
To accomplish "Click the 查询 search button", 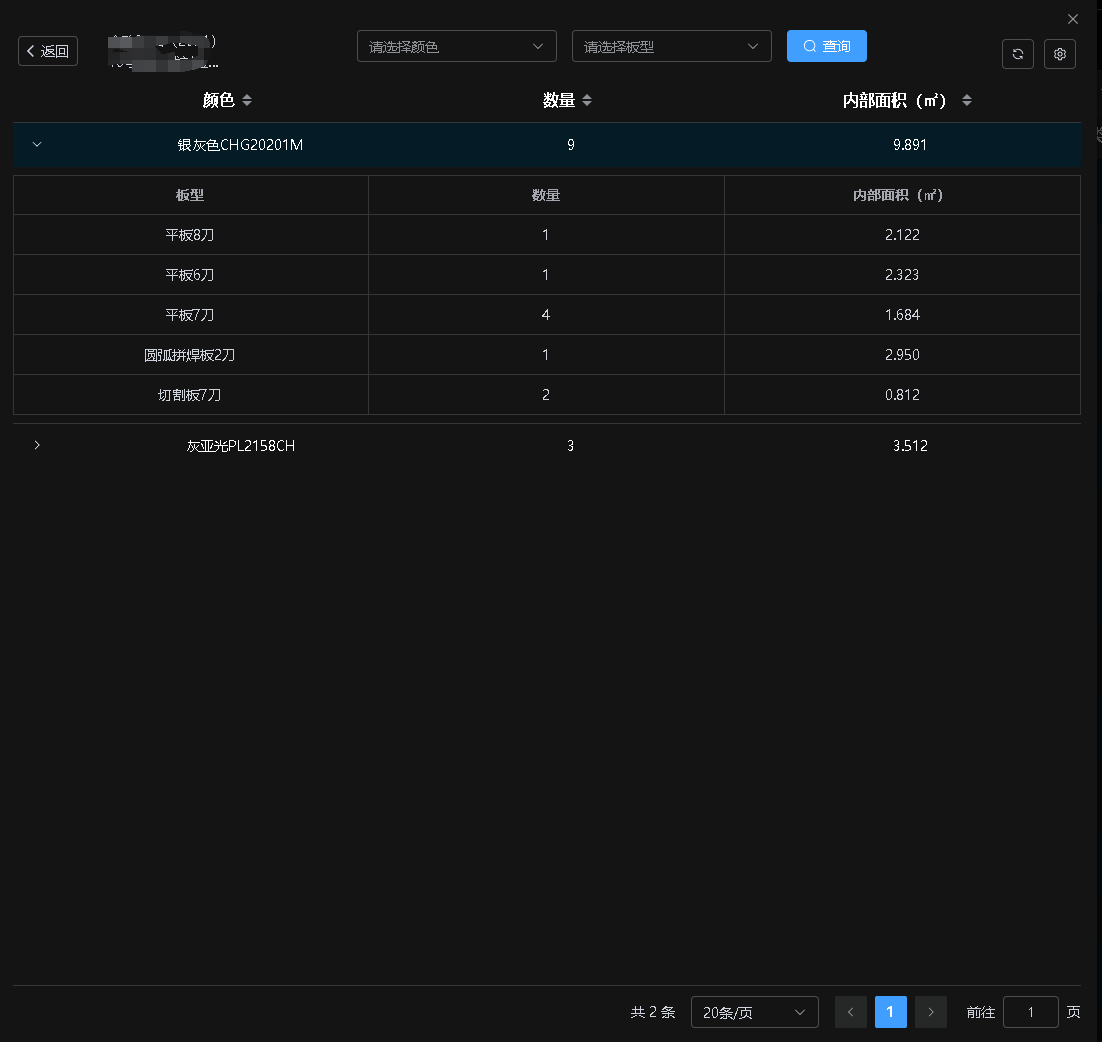I will pos(826,46).
